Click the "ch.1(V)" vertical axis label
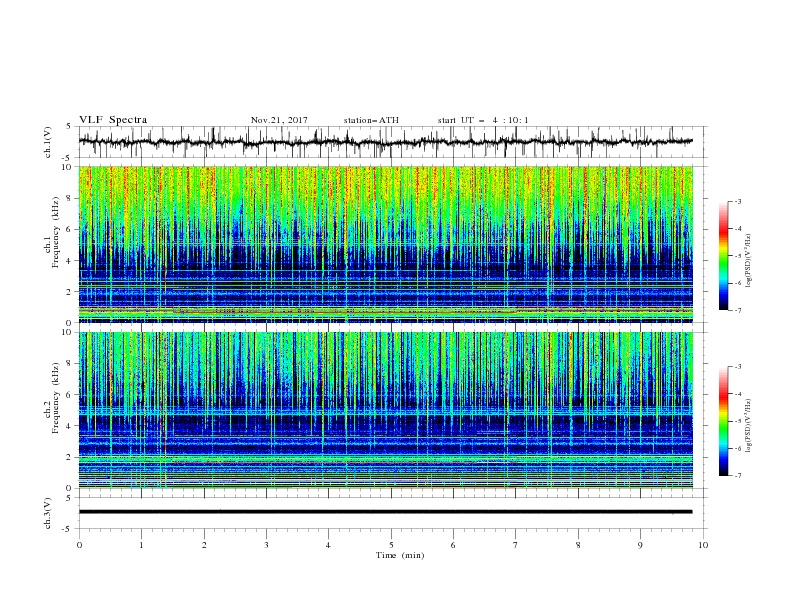Screen dimensions: 792x612 click(48, 142)
